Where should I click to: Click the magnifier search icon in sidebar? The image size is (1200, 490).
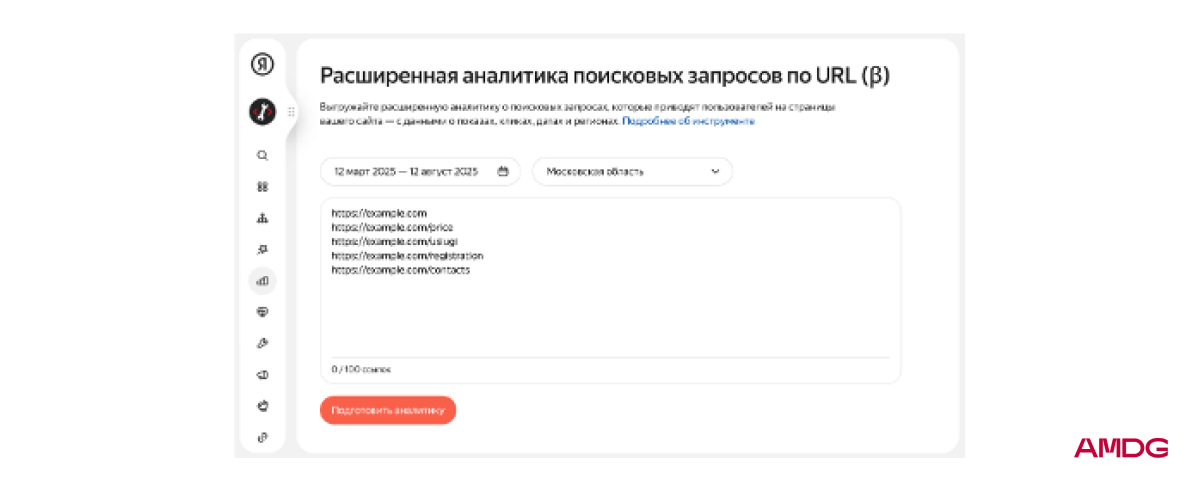click(262, 156)
